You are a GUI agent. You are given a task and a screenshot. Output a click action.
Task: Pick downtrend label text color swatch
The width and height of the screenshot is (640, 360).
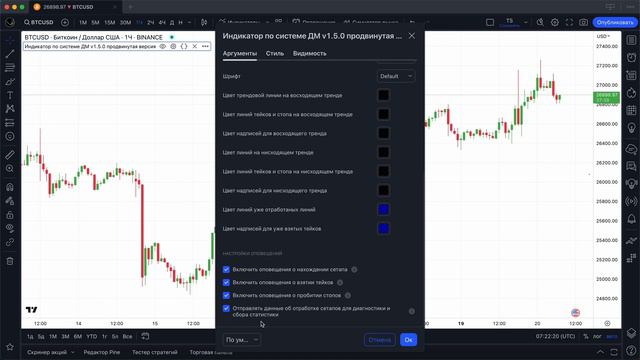383,190
